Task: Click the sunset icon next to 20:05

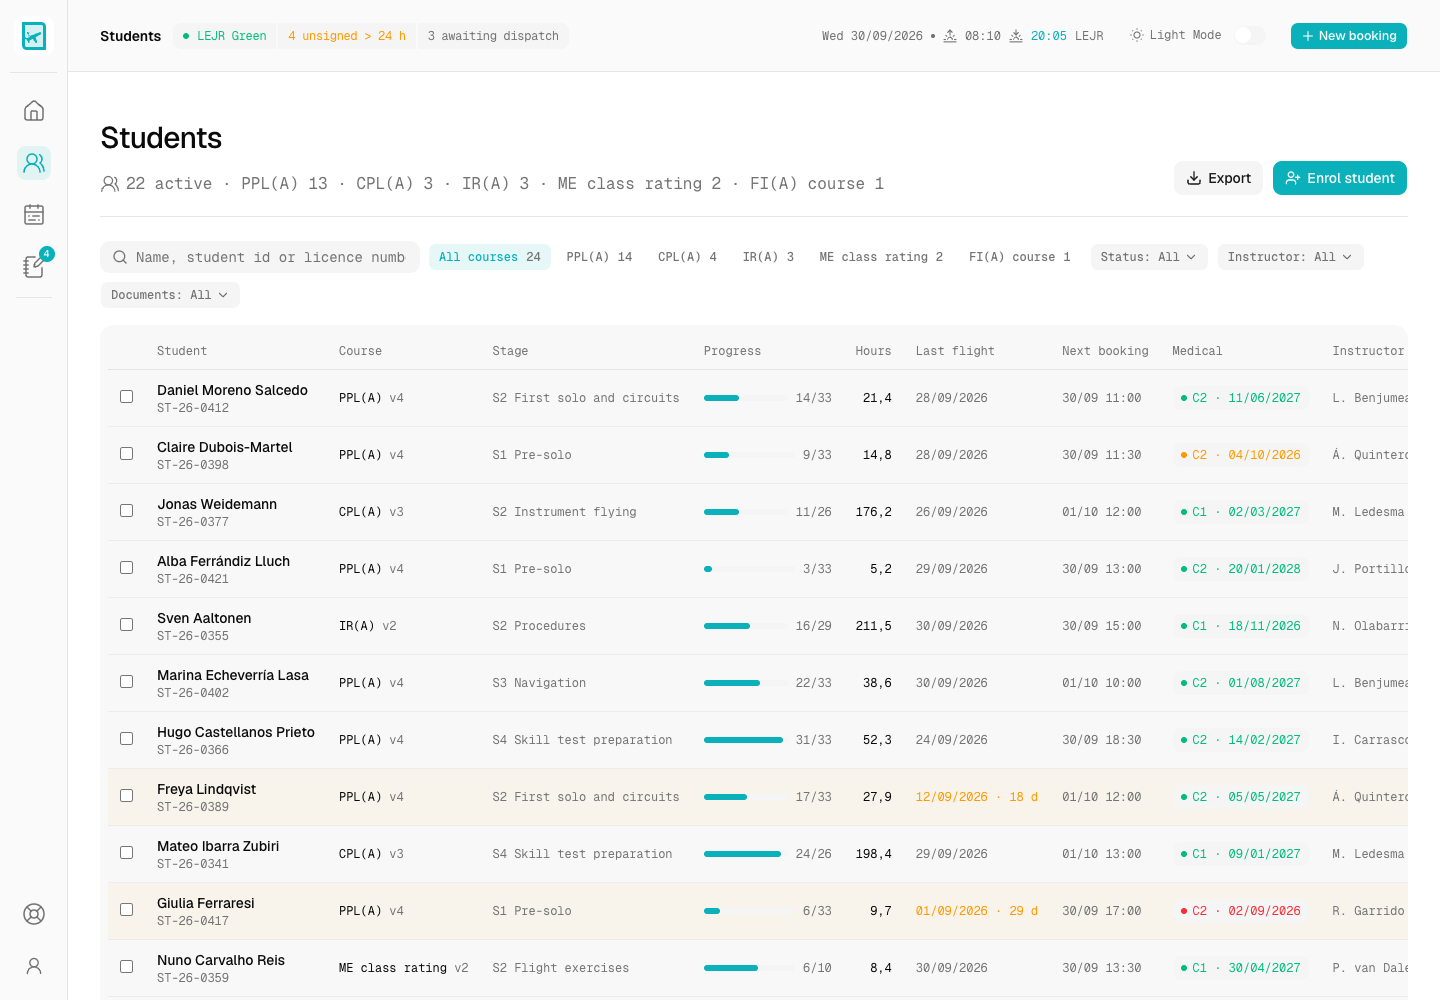Action: tap(1016, 36)
